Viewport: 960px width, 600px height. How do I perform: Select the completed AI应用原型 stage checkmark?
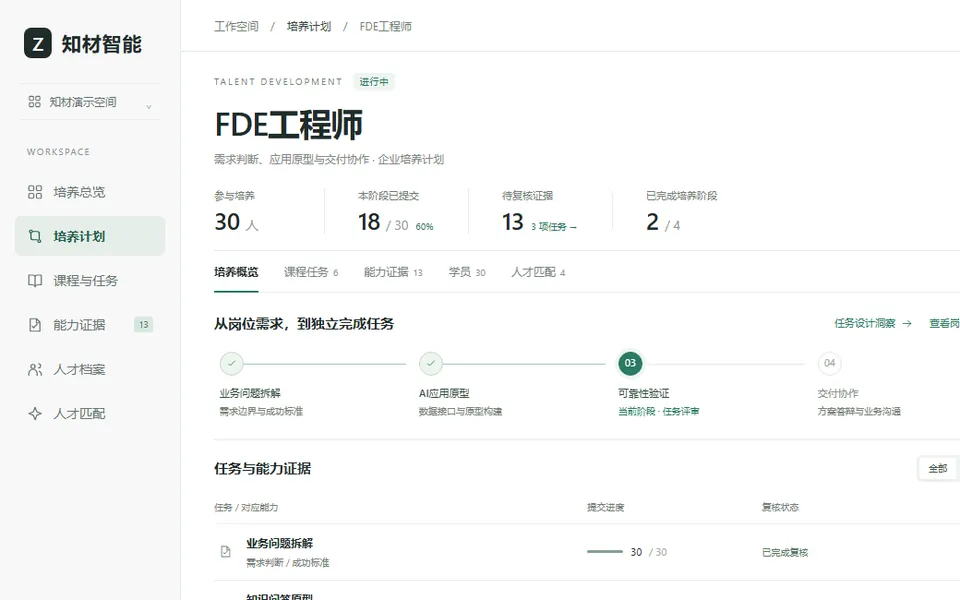(431, 363)
